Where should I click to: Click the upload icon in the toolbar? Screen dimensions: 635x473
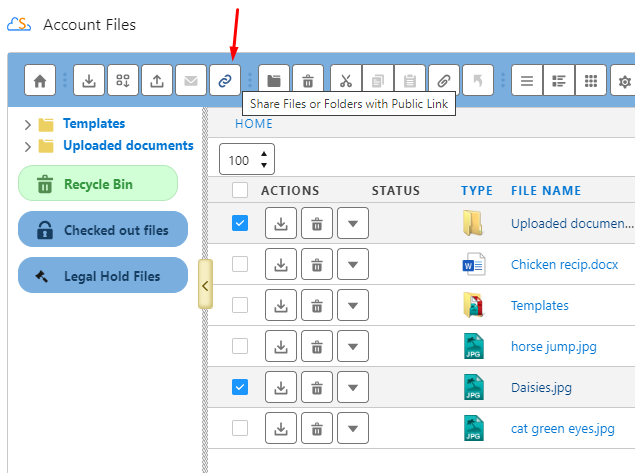[157, 80]
